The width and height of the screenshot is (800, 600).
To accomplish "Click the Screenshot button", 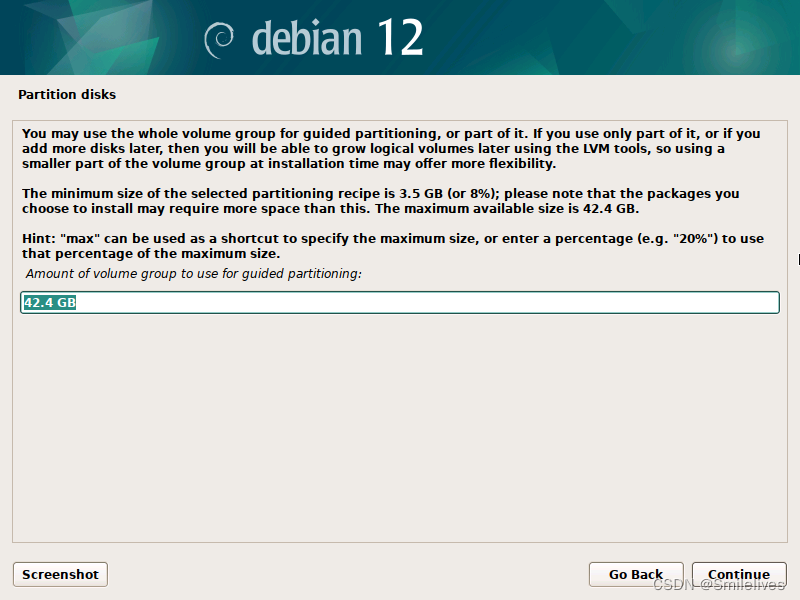I will (x=59, y=574).
